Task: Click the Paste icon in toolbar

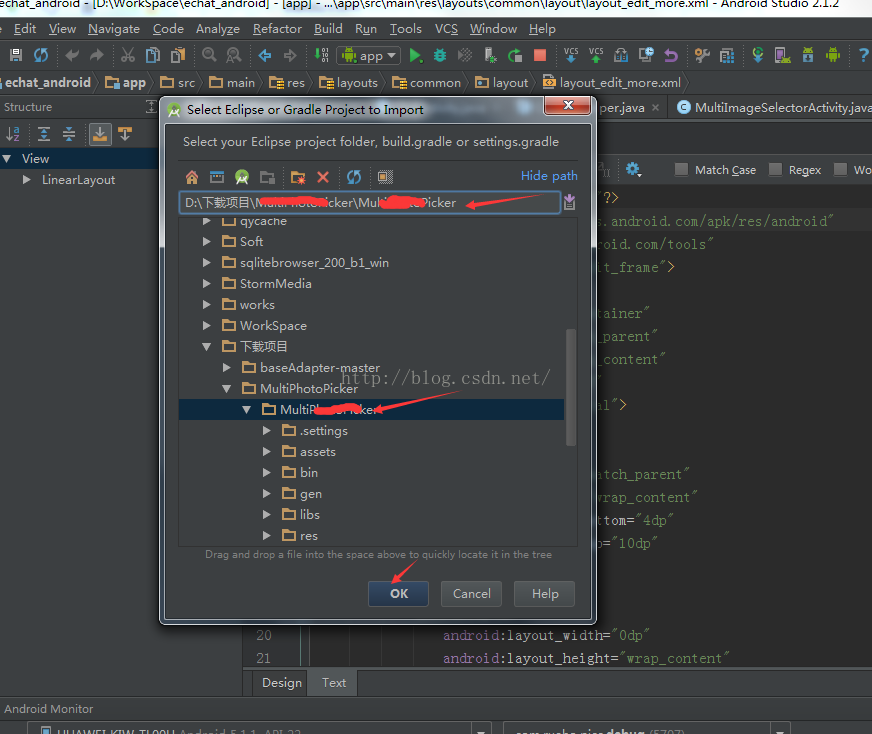Action: pyautogui.click(x=178, y=55)
